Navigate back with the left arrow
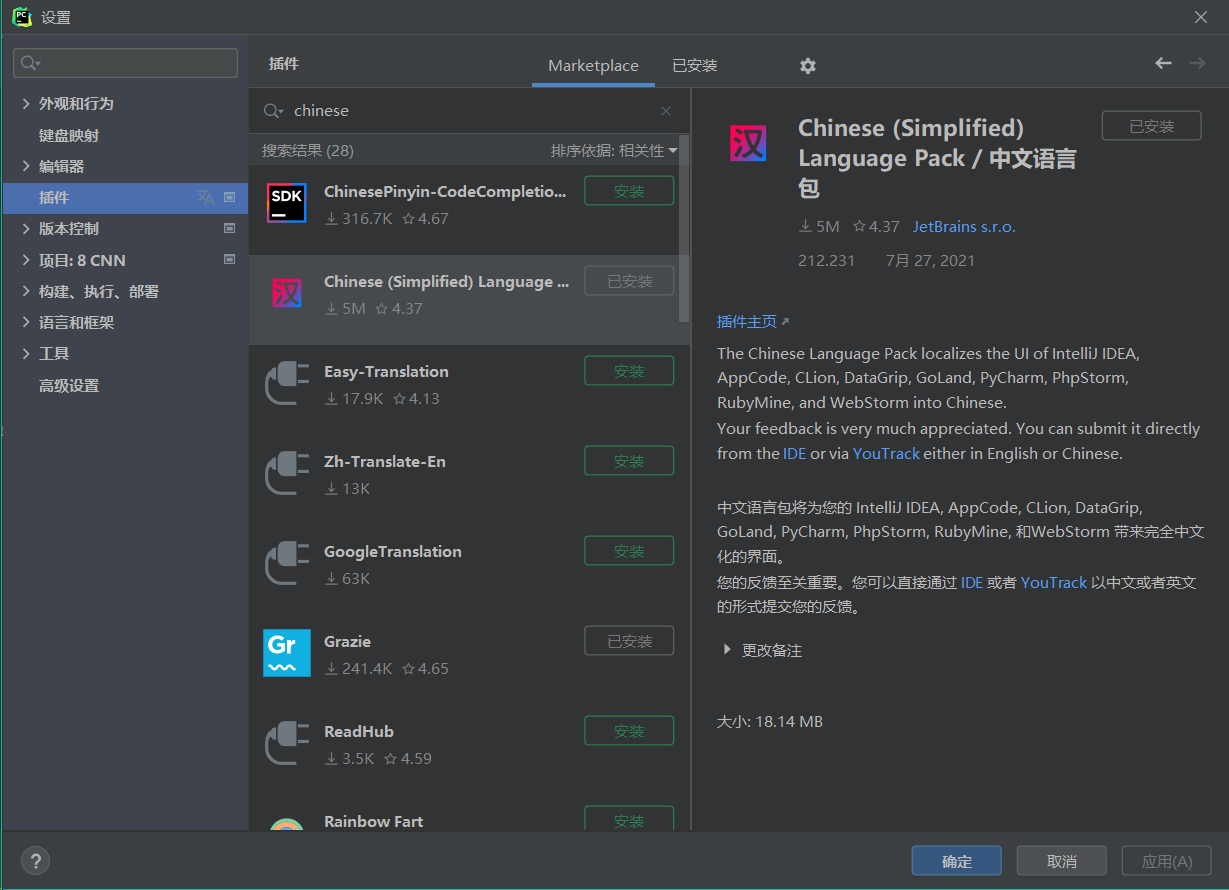The width and height of the screenshot is (1229, 890). tap(1163, 63)
